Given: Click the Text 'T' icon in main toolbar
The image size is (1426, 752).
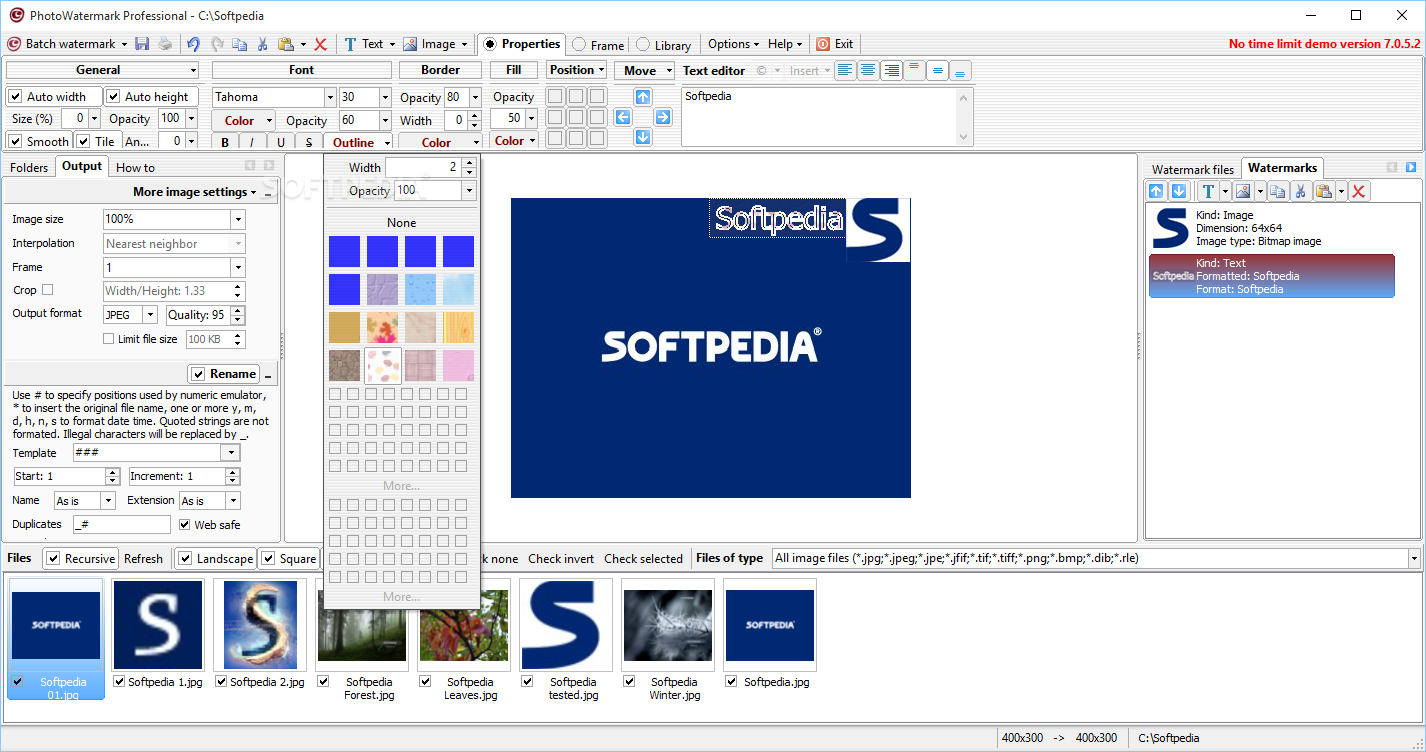Looking at the screenshot, I should click(x=350, y=44).
